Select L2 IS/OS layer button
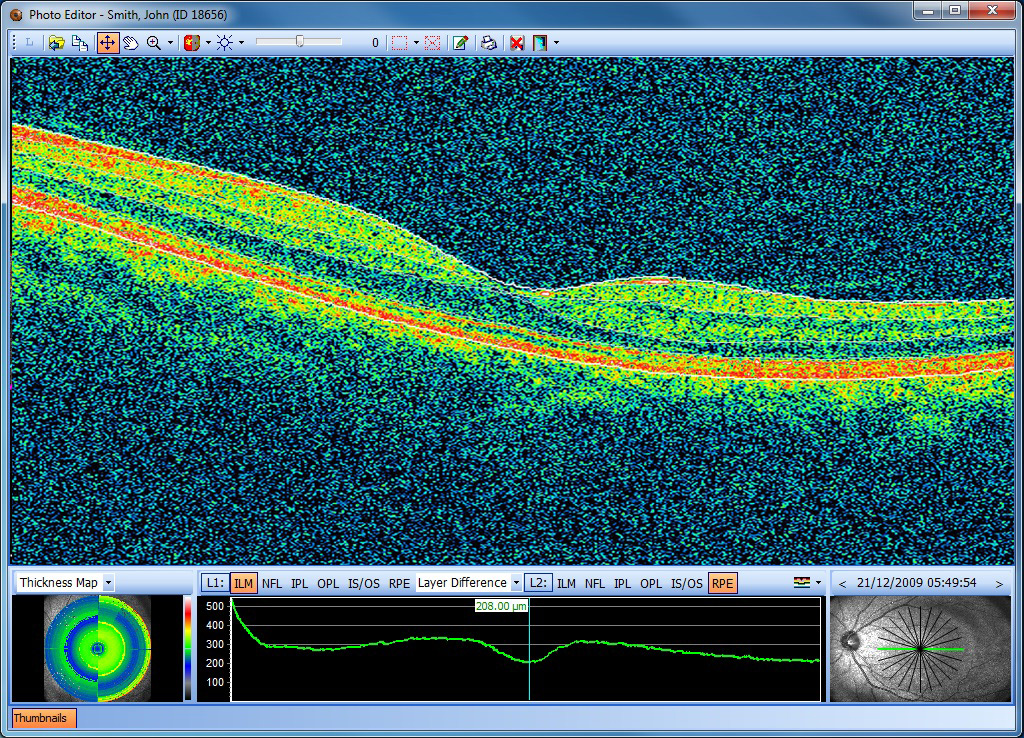 click(x=687, y=583)
